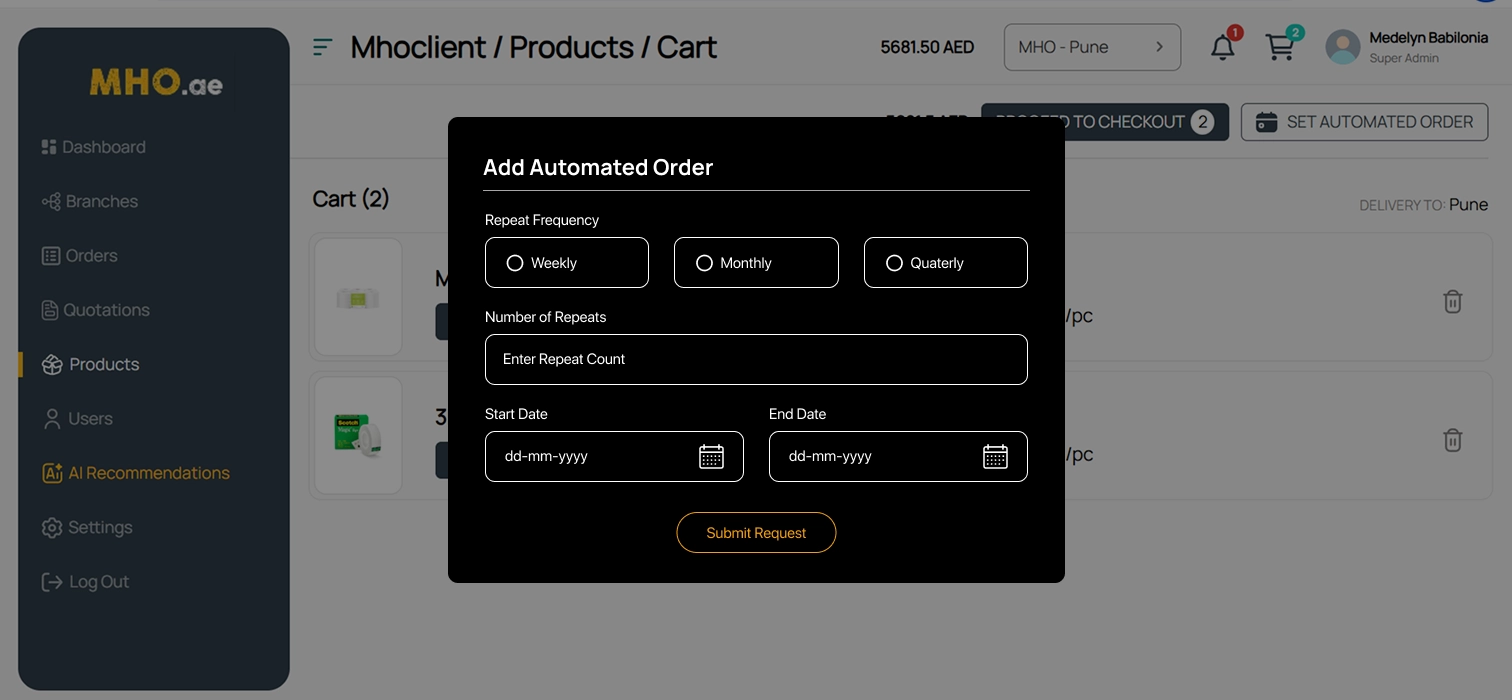Viewport: 1512px width, 700px height.
Task: Open the End Date date picker
Action: tap(995, 457)
